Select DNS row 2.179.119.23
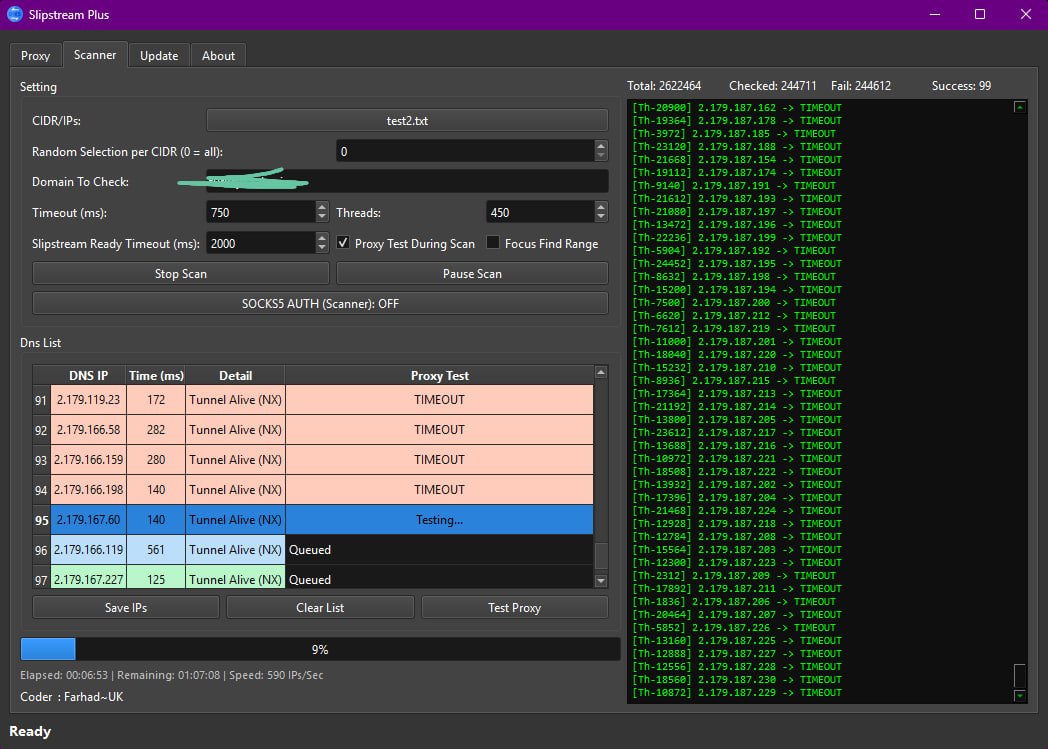The image size is (1048, 749). coord(88,400)
